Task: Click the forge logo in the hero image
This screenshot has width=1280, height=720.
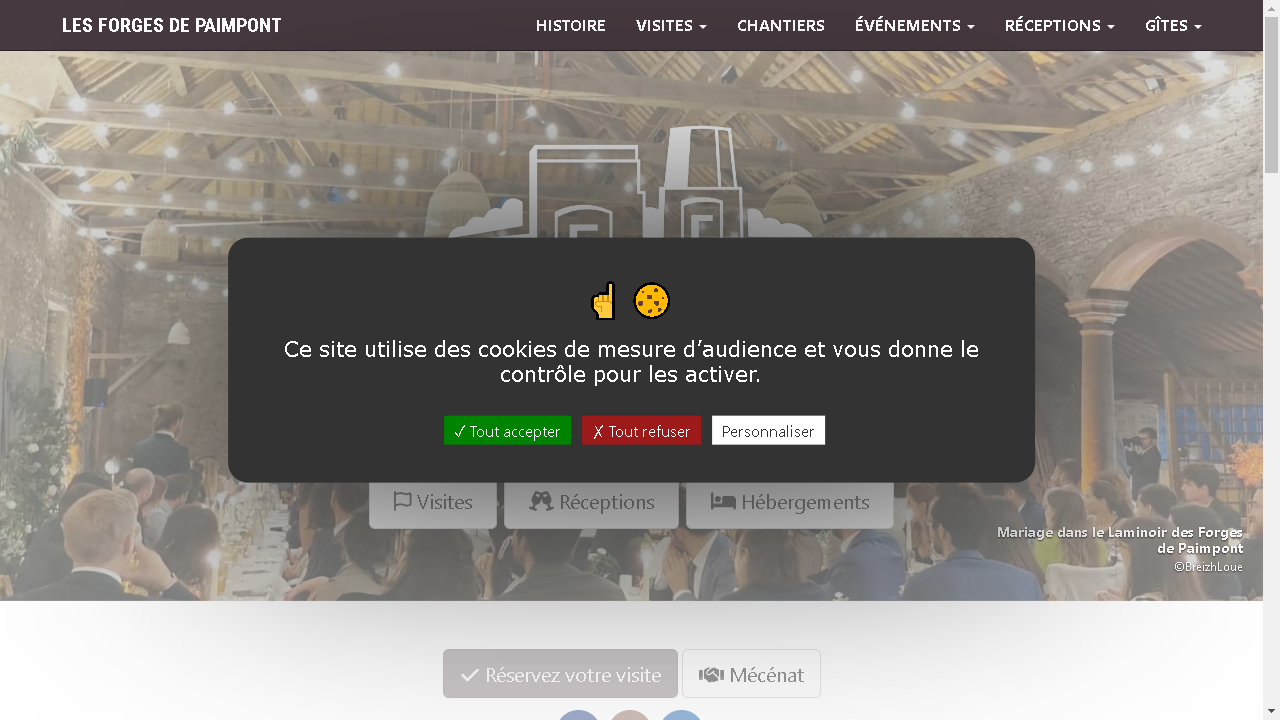Action: (x=631, y=183)
